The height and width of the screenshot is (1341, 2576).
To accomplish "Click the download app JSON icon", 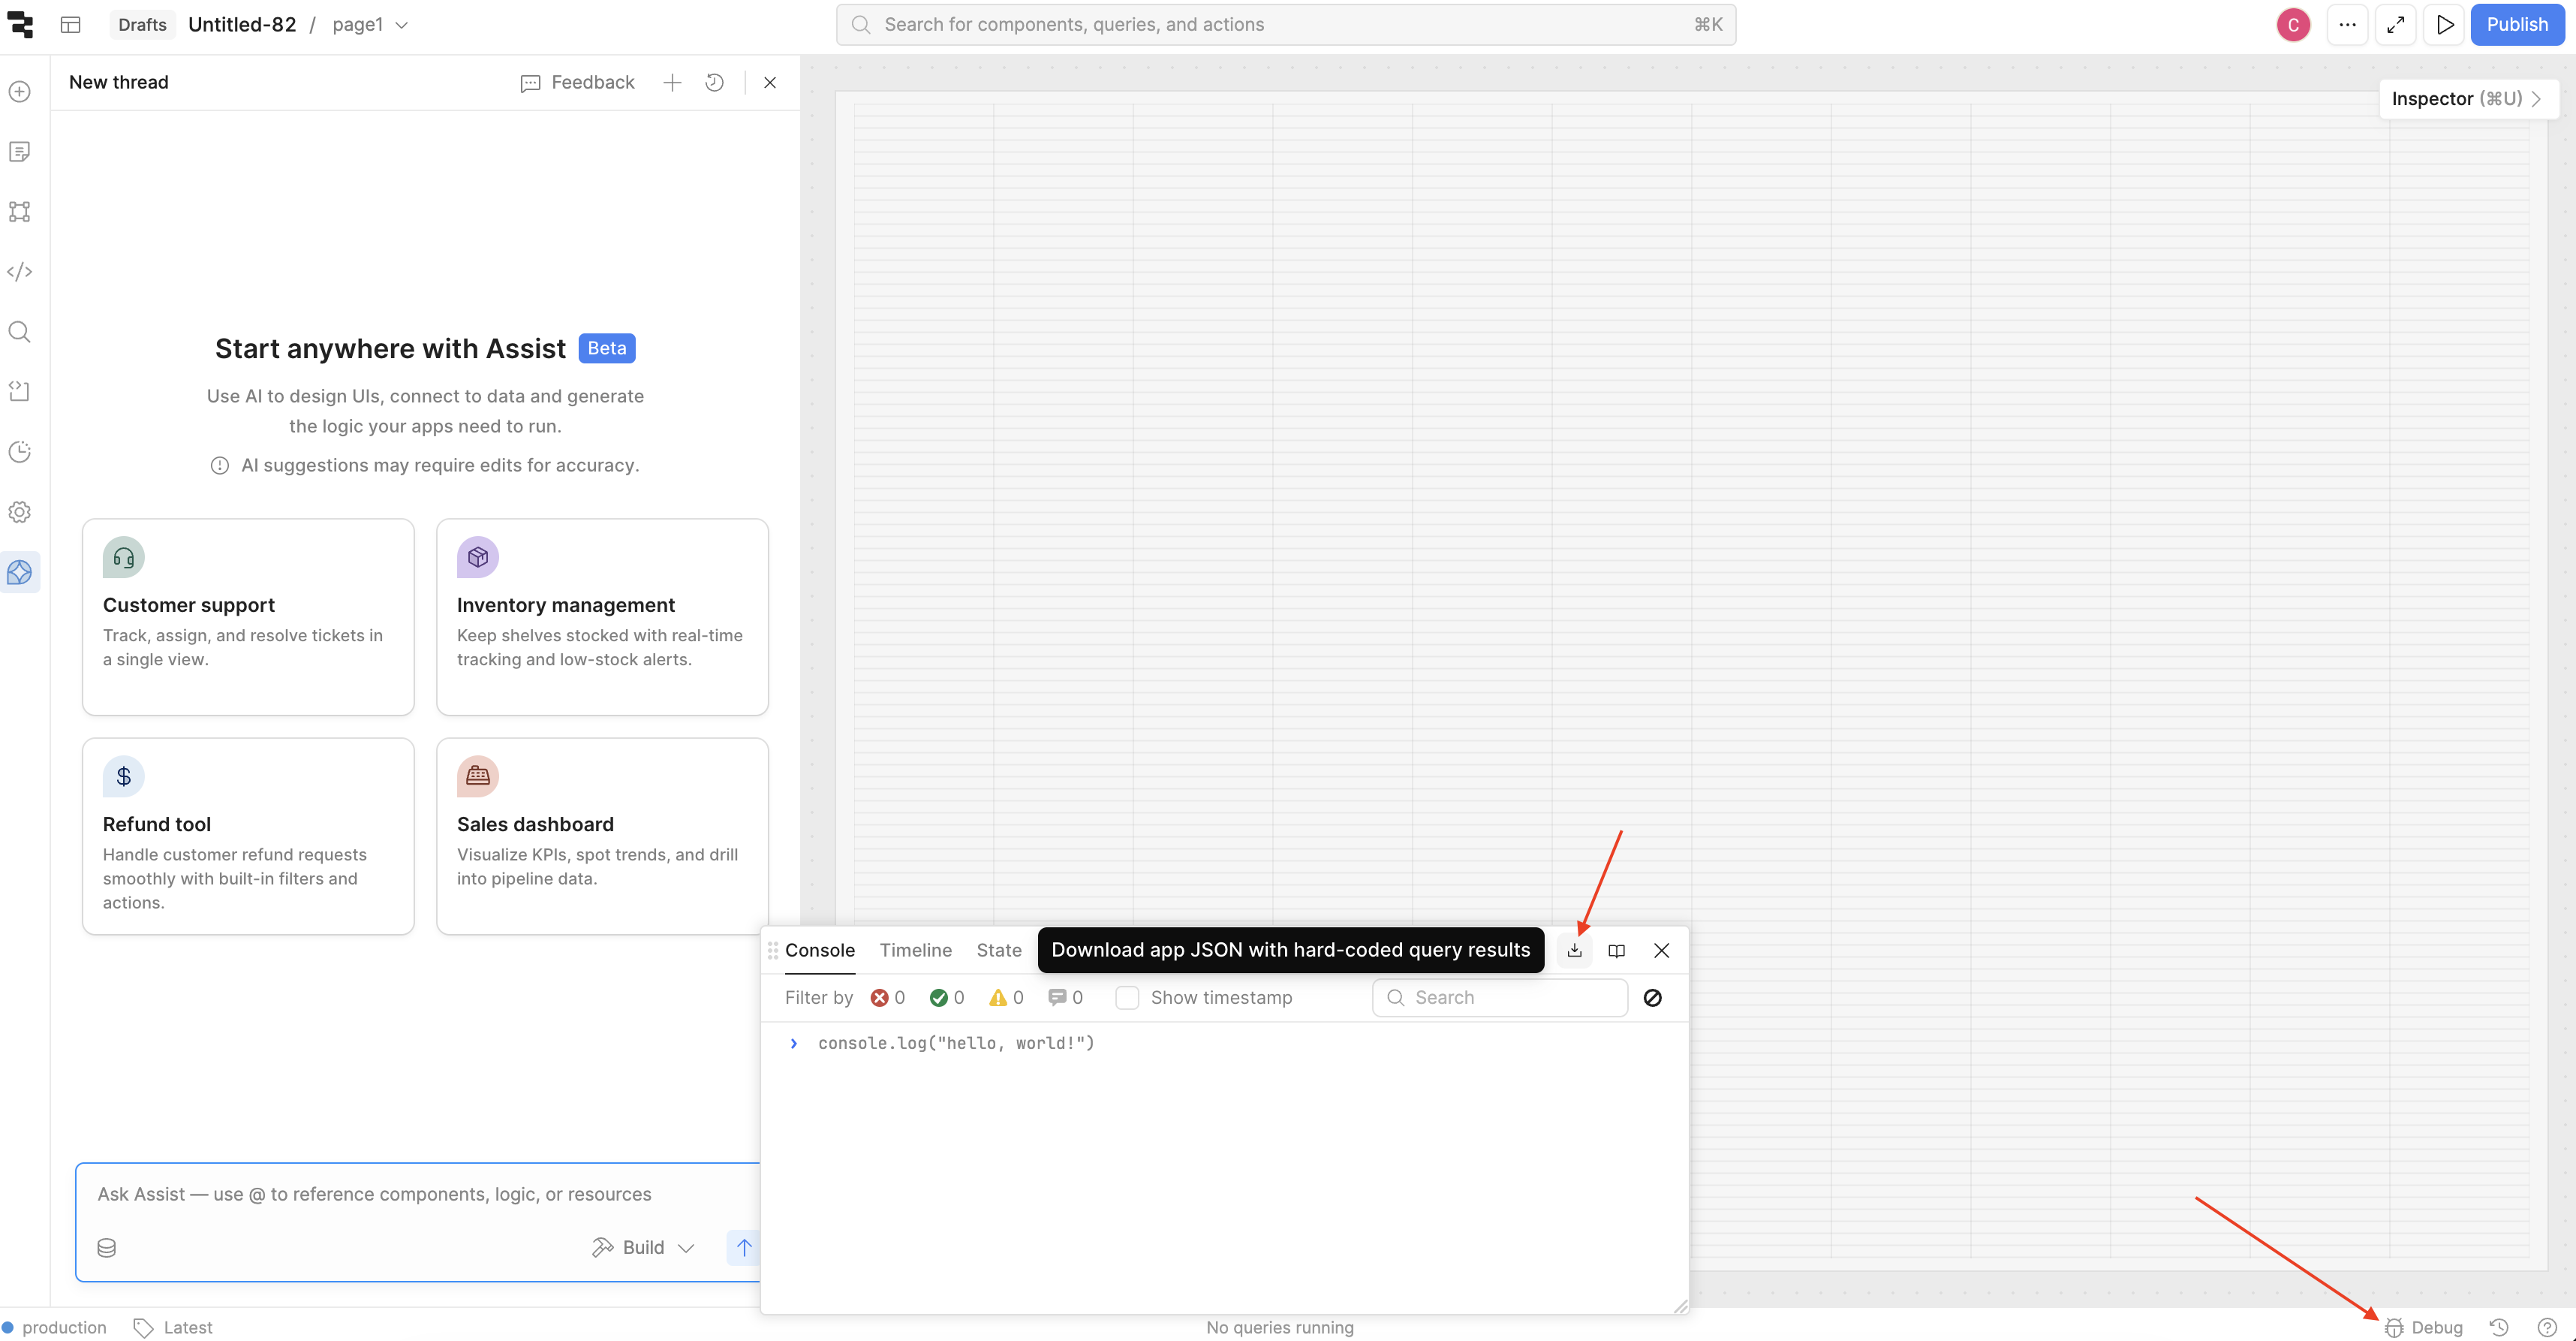I will tap(1575, 951).
